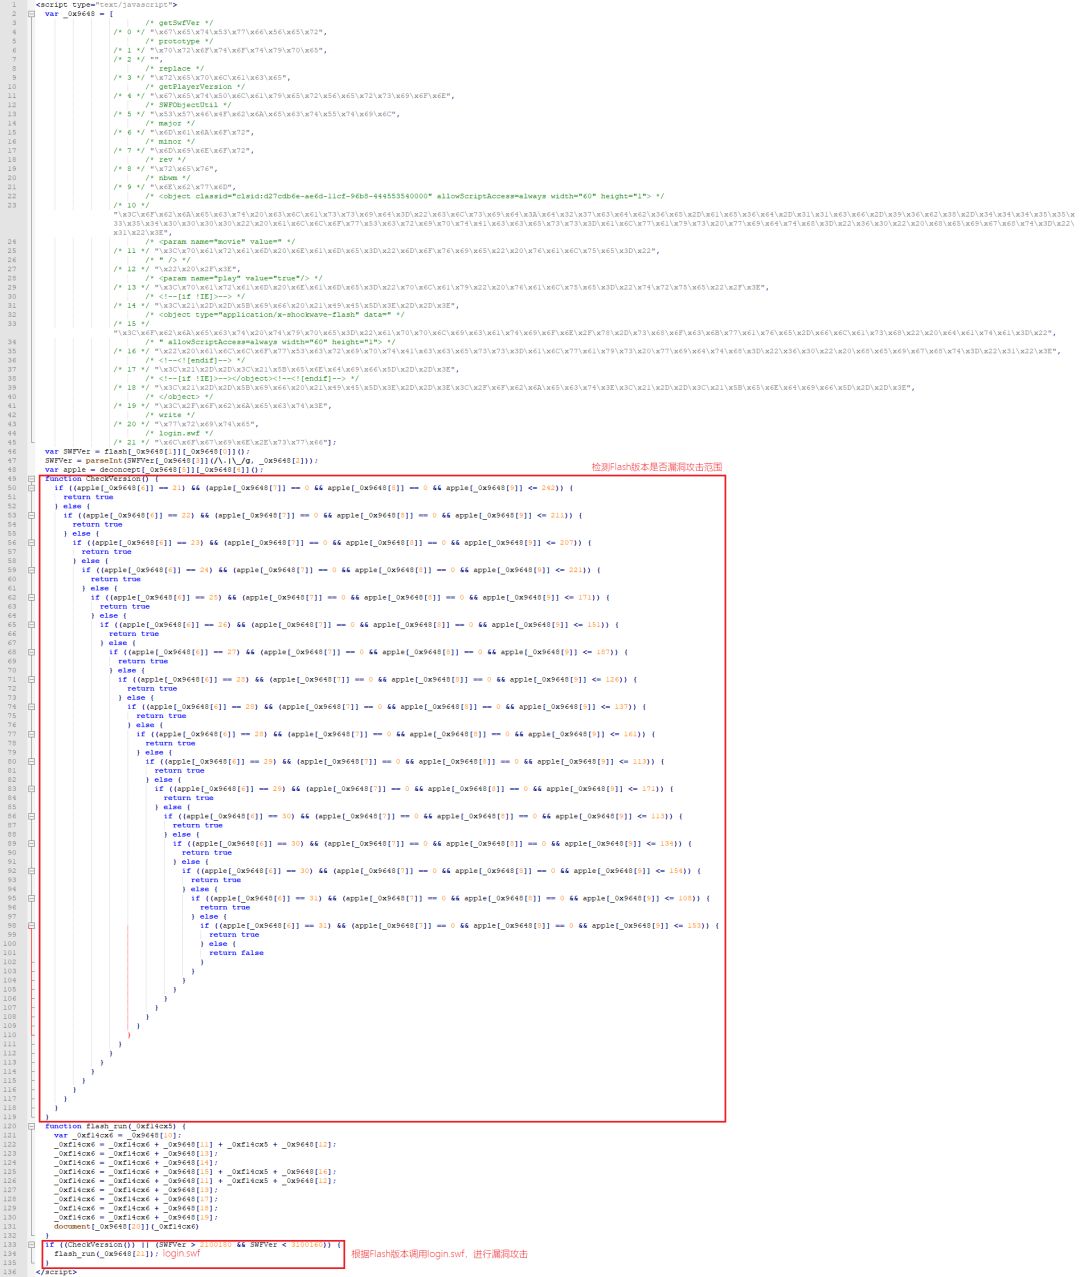Click the red Flash version check annotation
This screenshot has height=1277, width=1080.
(656, 468)
